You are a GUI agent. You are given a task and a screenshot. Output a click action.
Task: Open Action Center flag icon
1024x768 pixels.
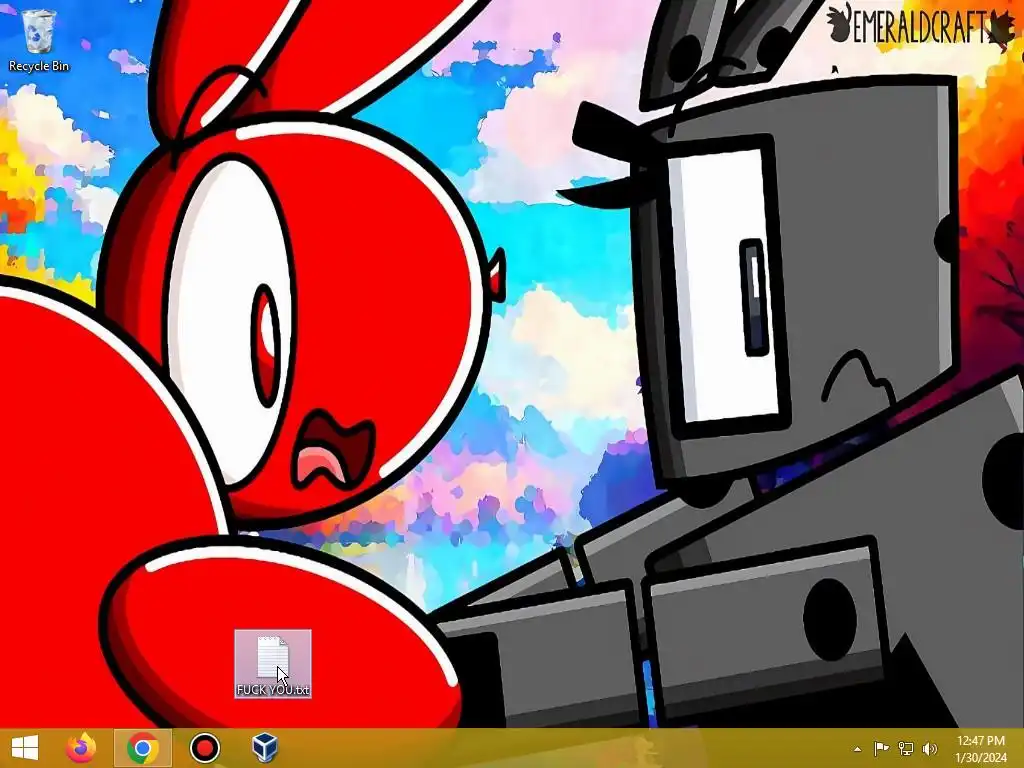(x=881, y=748)
